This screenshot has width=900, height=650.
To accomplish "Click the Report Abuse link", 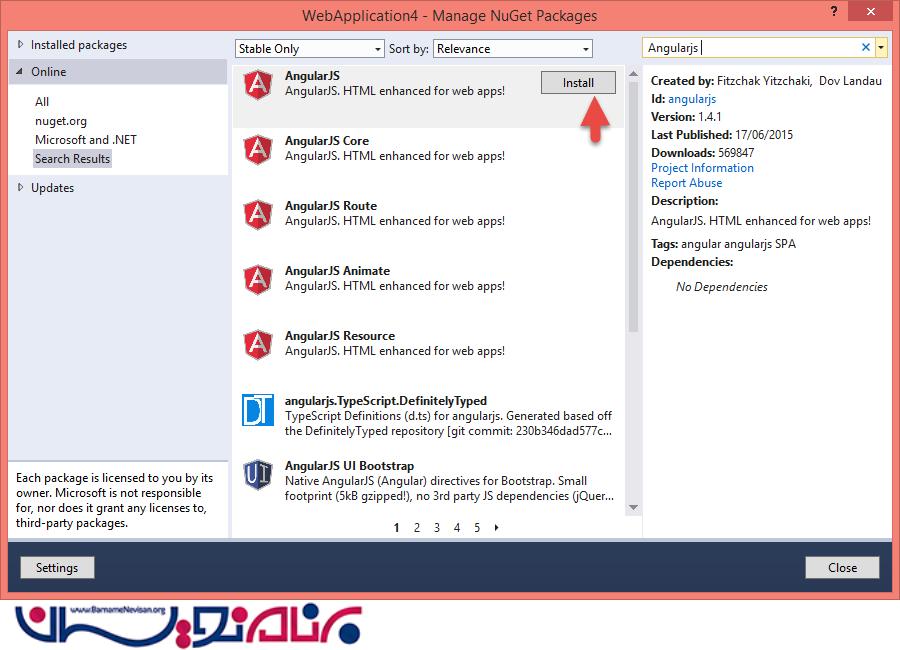I will point(686,183).
